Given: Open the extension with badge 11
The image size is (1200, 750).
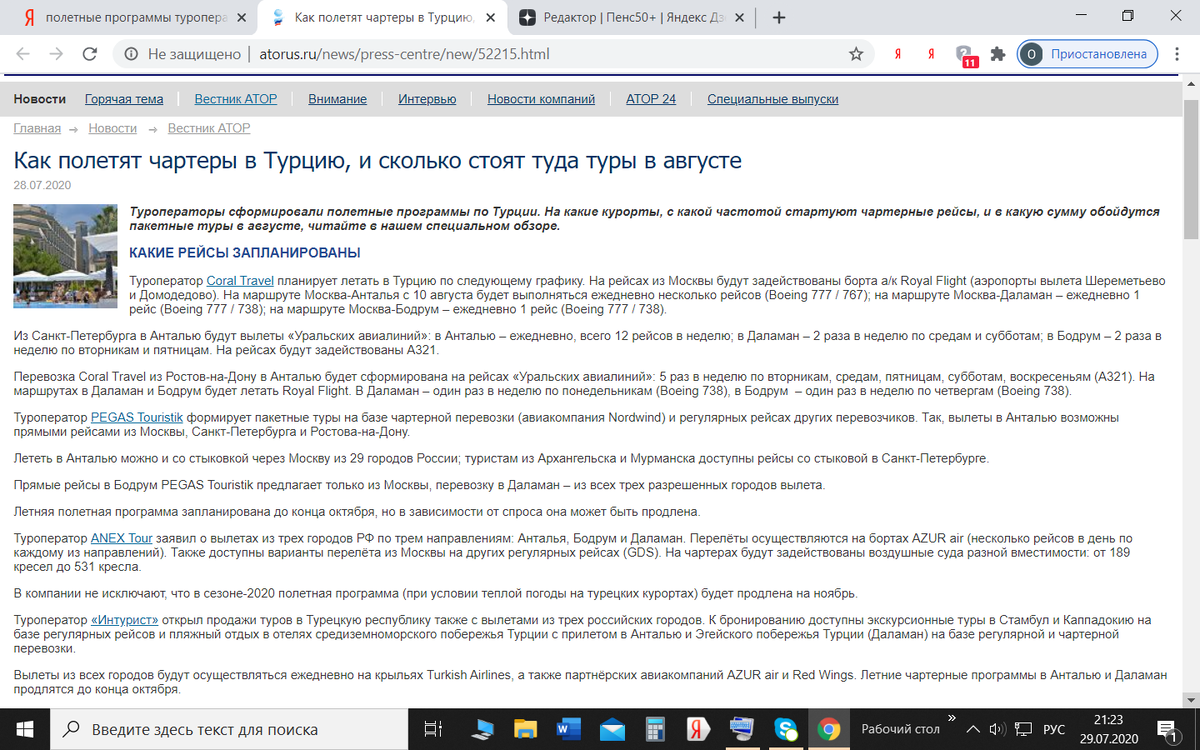Looking at the screenshot, I should (964, 55).
